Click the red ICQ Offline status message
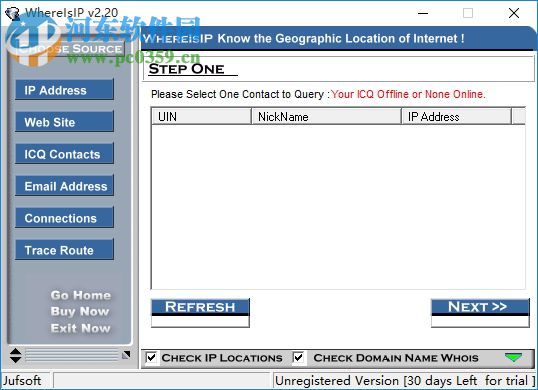 coord(408,94)
